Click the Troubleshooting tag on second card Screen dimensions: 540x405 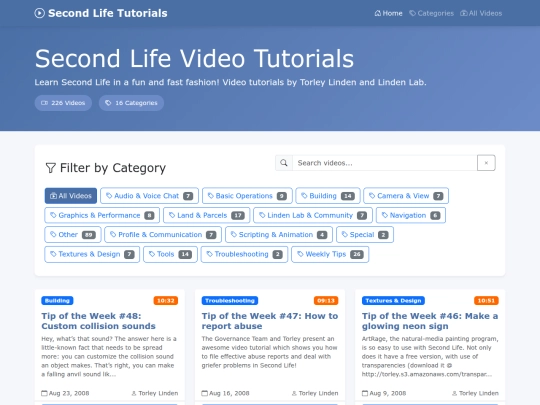[x=230, y=301]
